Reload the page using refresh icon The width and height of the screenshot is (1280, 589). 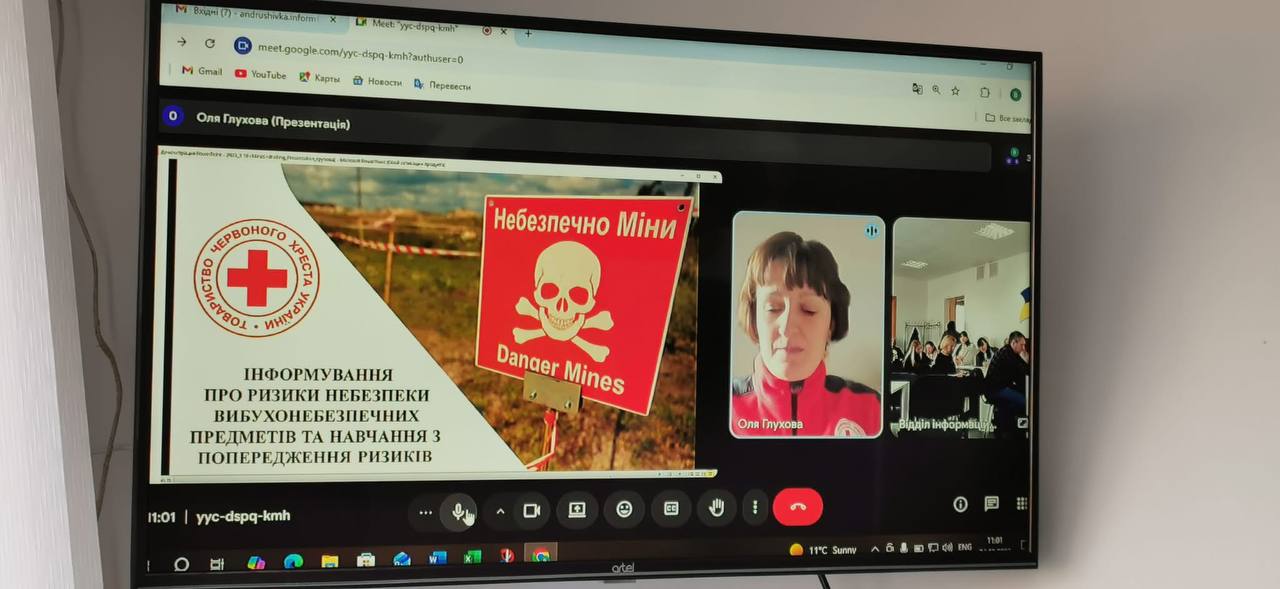point(210,43)
